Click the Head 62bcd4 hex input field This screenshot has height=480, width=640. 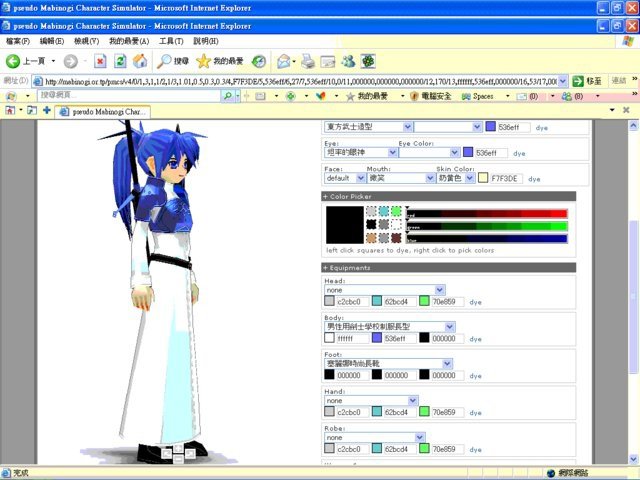click(400, 302)
